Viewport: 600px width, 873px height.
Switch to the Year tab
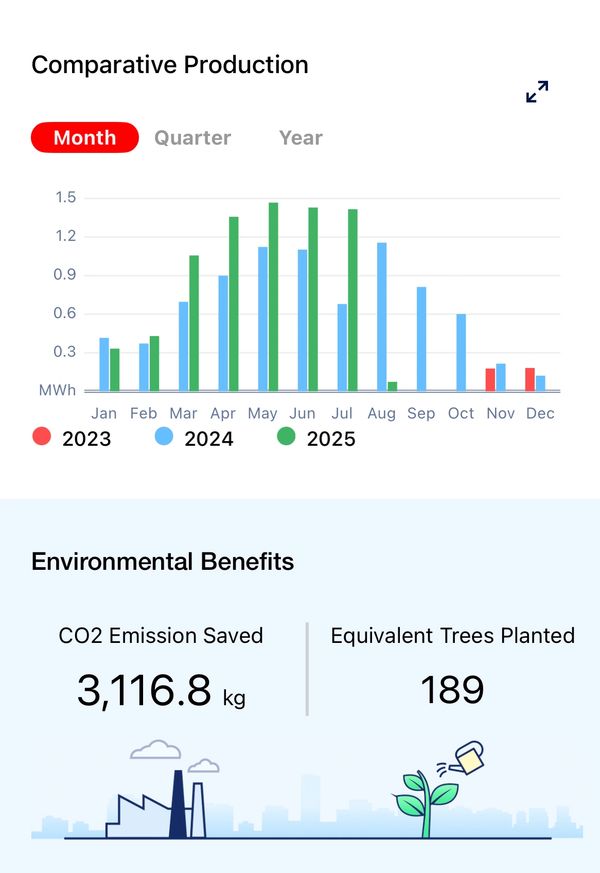(300, 138)
